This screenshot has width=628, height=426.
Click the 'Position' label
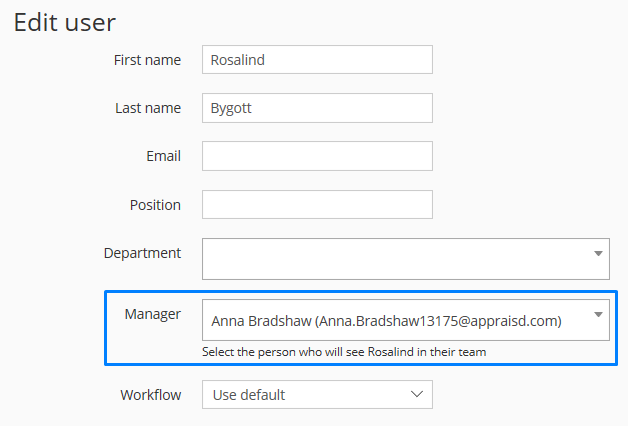point(155,205)
